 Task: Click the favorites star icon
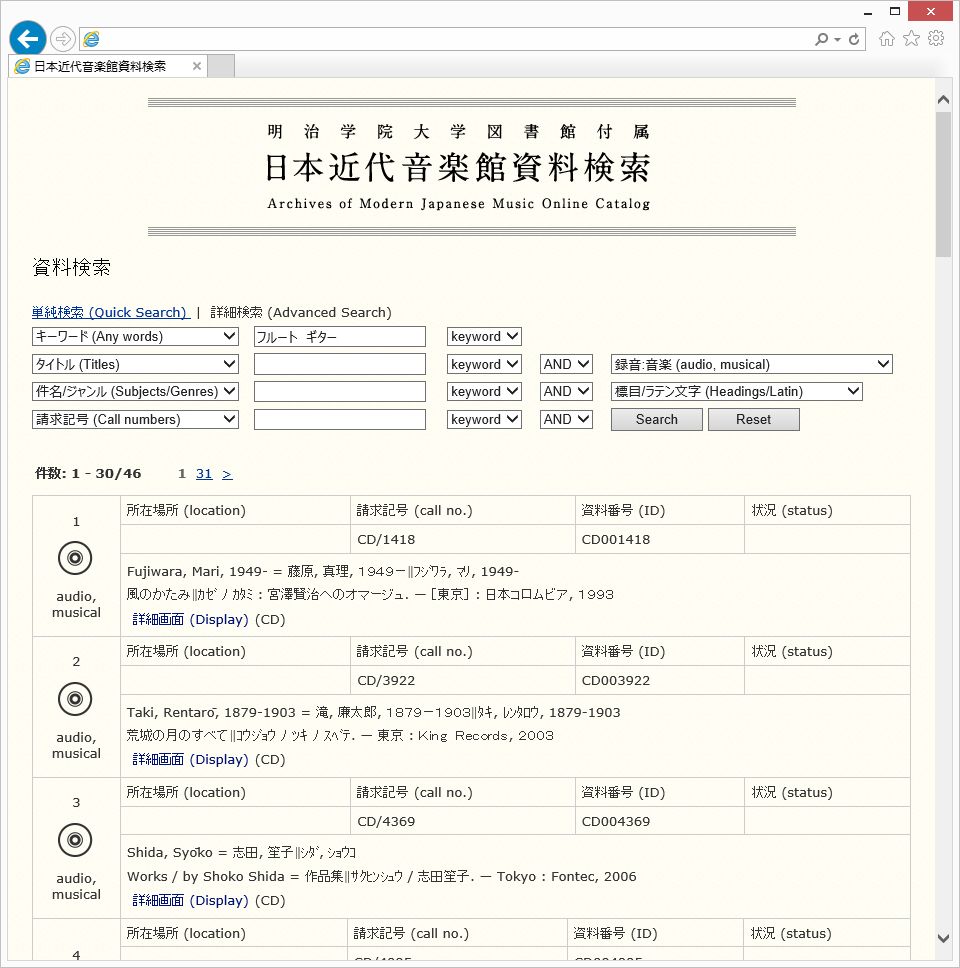pyautogui.click(x=911, y=39)
